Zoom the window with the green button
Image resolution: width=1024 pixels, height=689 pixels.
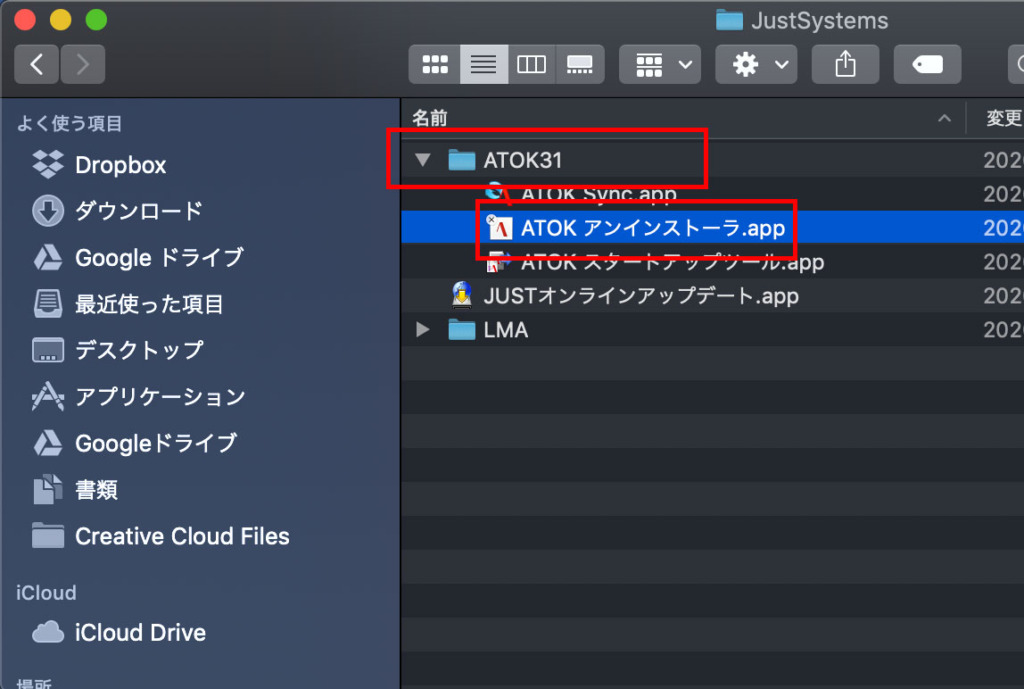pyautogui.click(x=96, y=20)
